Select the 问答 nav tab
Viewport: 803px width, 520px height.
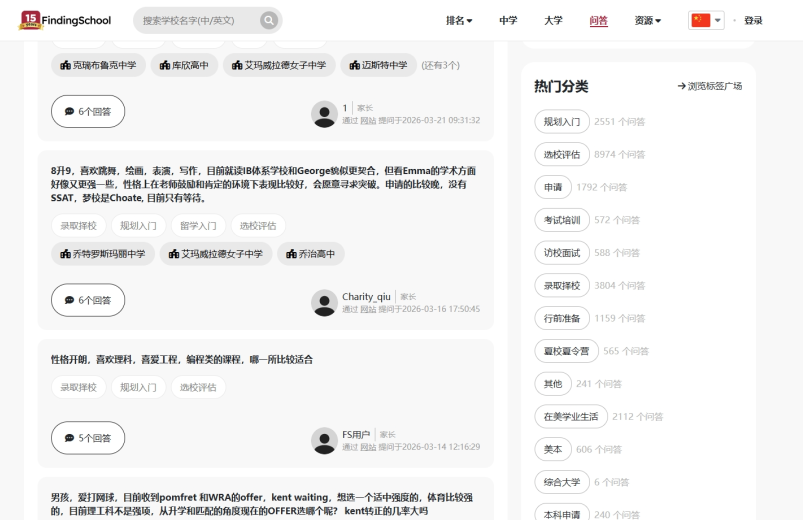click(598, 20)
